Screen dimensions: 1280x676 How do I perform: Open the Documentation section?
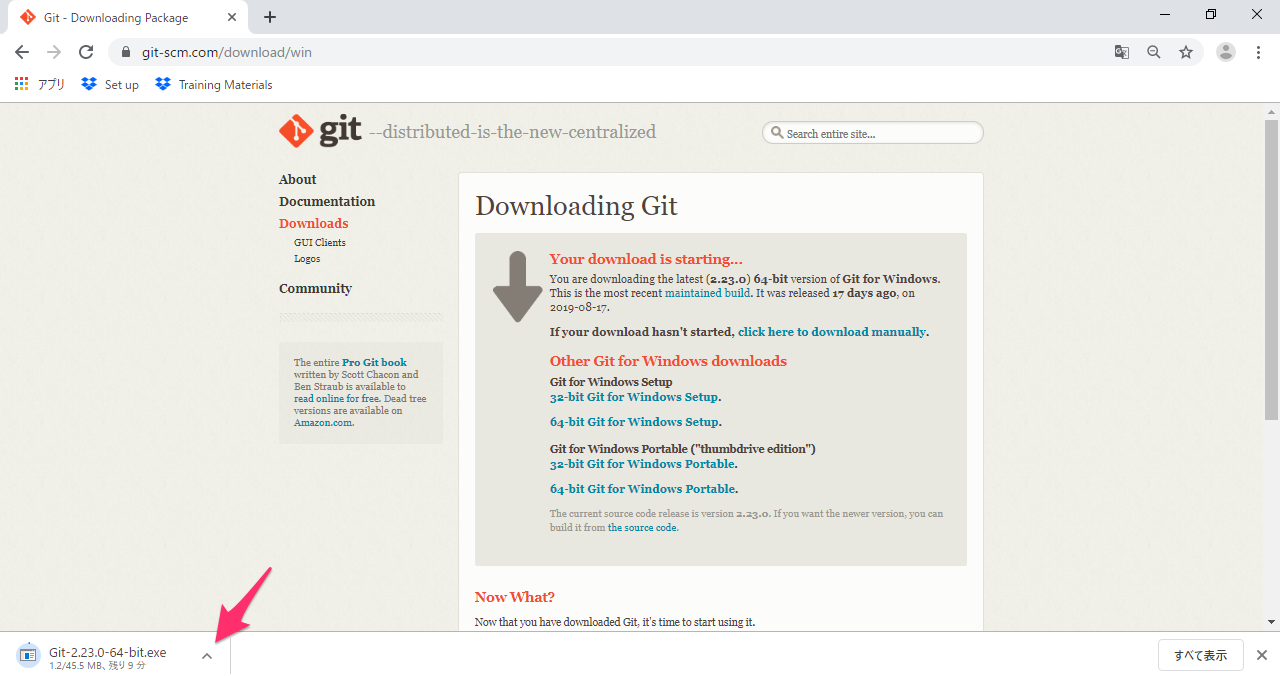(x=327, y=202)
